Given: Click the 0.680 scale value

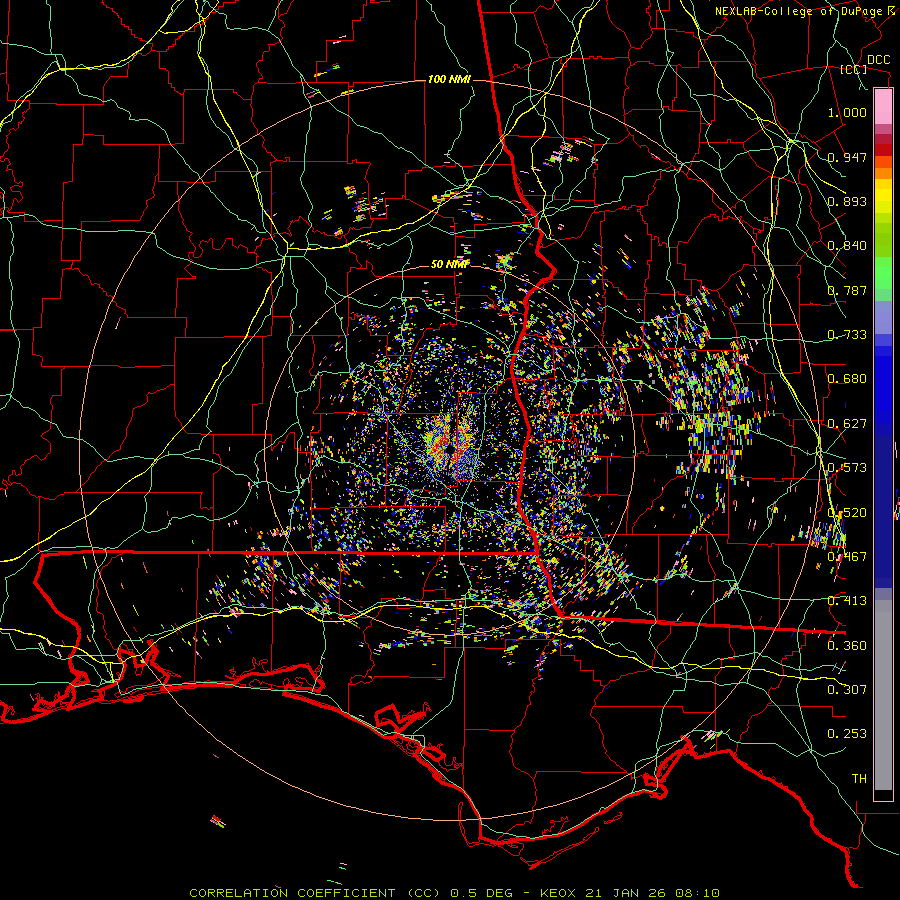Looking at the screenshot, I should pyautogui.click(x=847, y=379).
